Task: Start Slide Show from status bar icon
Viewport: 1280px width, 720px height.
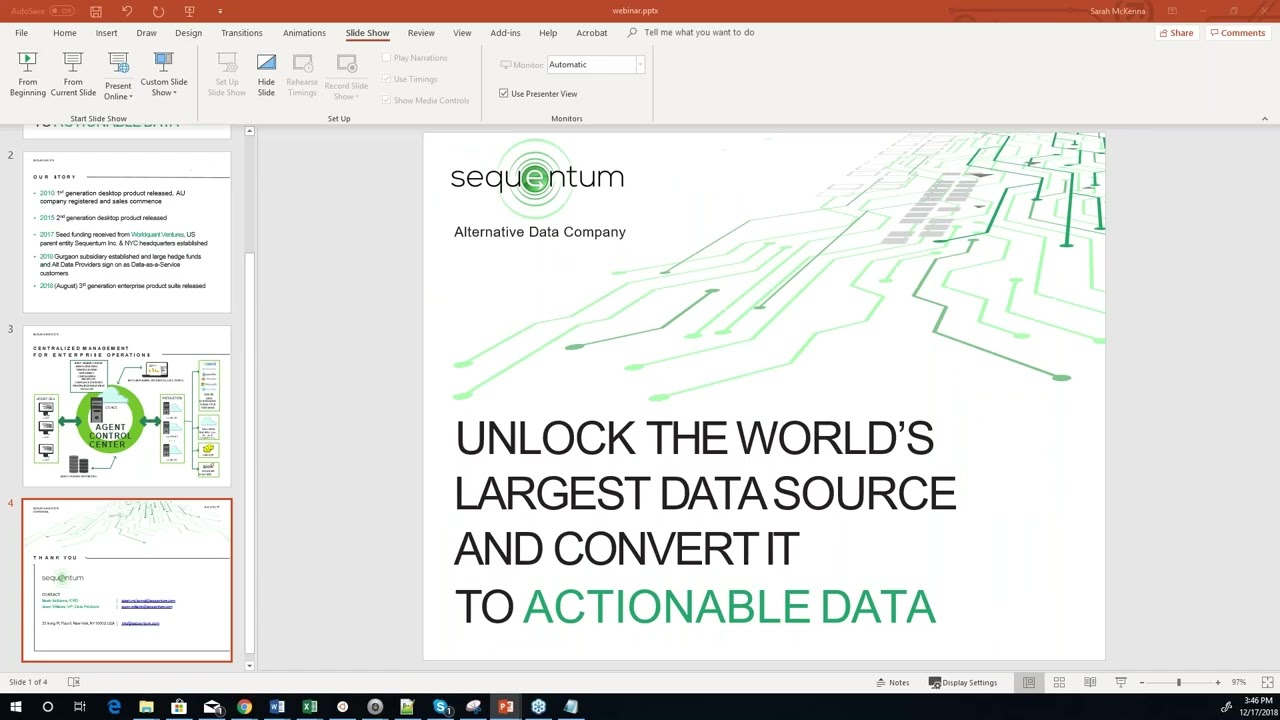Action: click(1121, 682)
